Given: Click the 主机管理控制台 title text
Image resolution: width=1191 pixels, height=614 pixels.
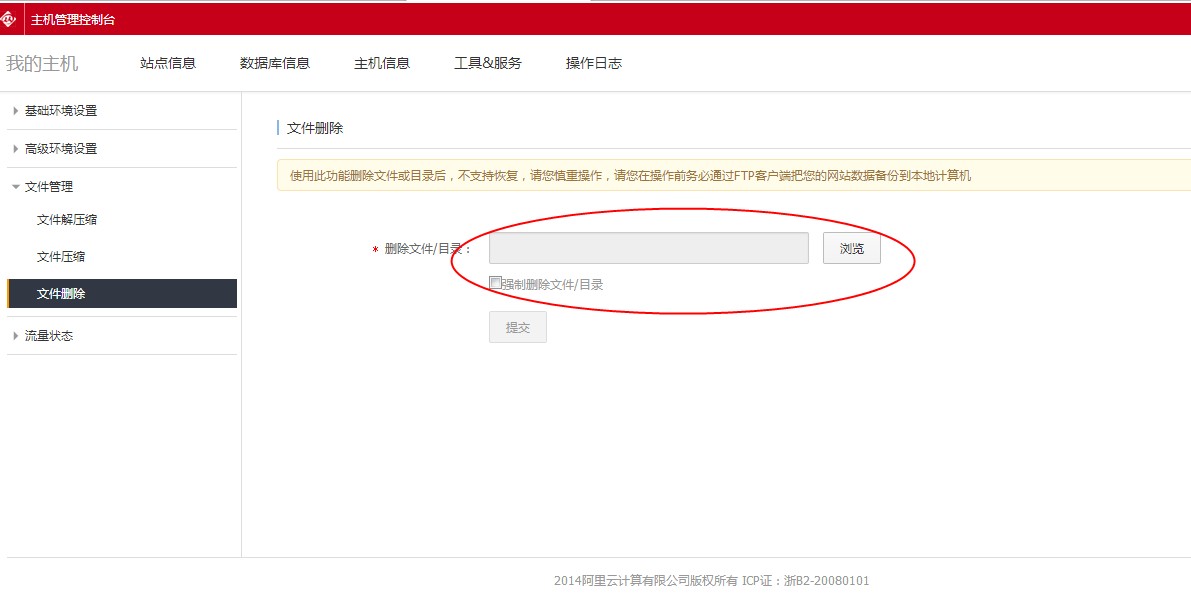Looking at the screenshot, I should [73, 19].
